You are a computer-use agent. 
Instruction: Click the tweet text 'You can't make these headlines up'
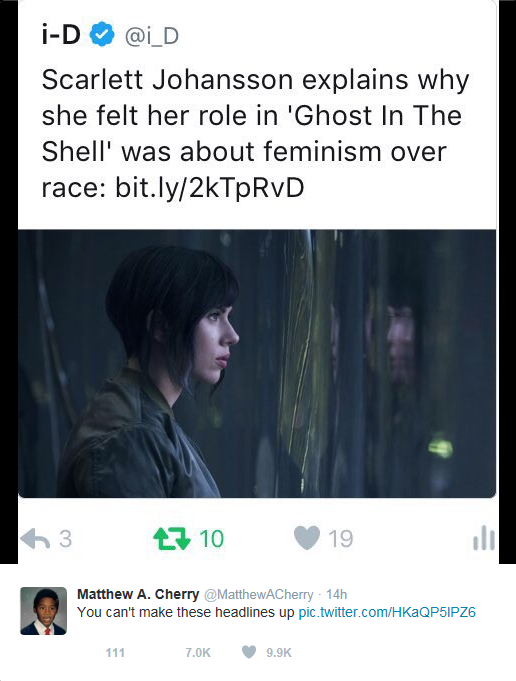[x=185, y=612]
